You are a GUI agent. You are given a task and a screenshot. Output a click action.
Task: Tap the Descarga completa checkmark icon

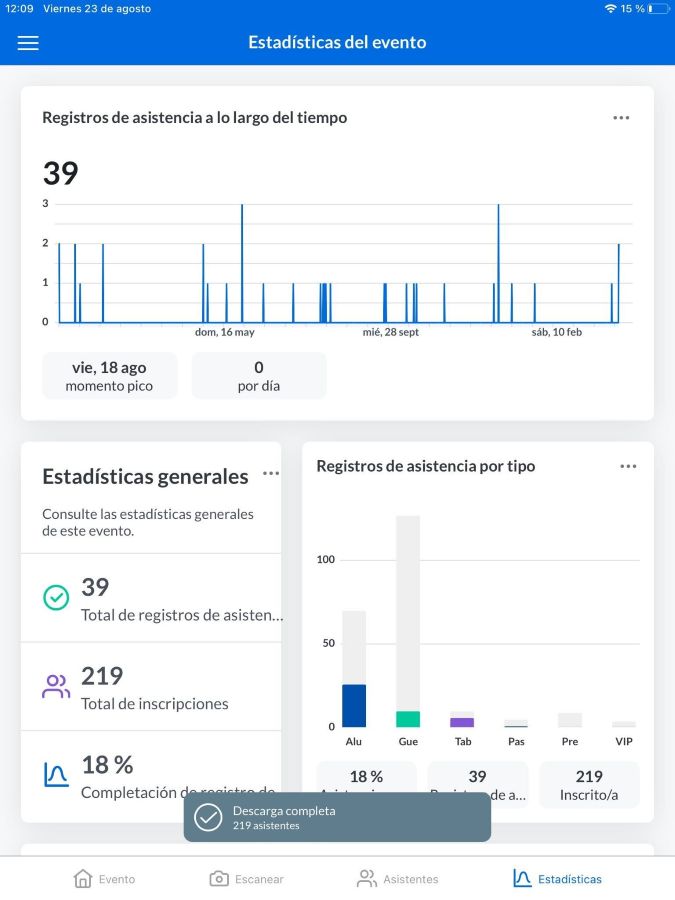(x=208, y=817)
